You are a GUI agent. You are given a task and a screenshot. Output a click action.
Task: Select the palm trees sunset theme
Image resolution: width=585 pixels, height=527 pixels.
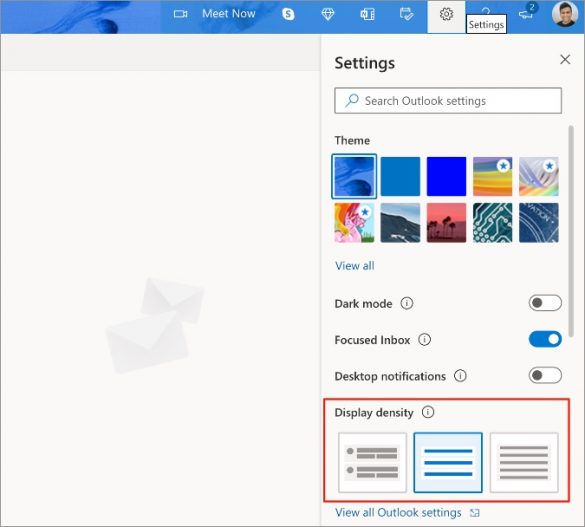point(446,223)
